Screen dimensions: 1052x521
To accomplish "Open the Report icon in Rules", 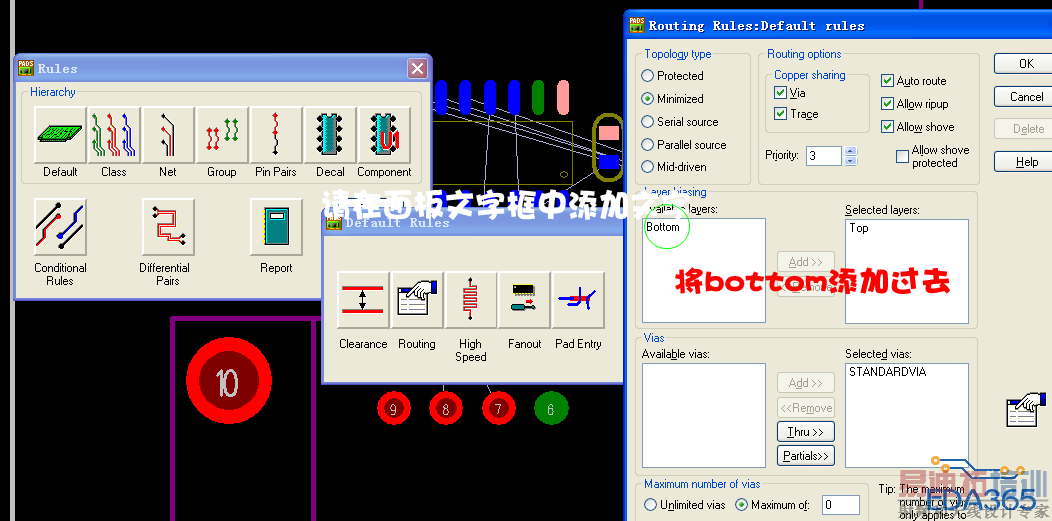I will coord(276,227).
